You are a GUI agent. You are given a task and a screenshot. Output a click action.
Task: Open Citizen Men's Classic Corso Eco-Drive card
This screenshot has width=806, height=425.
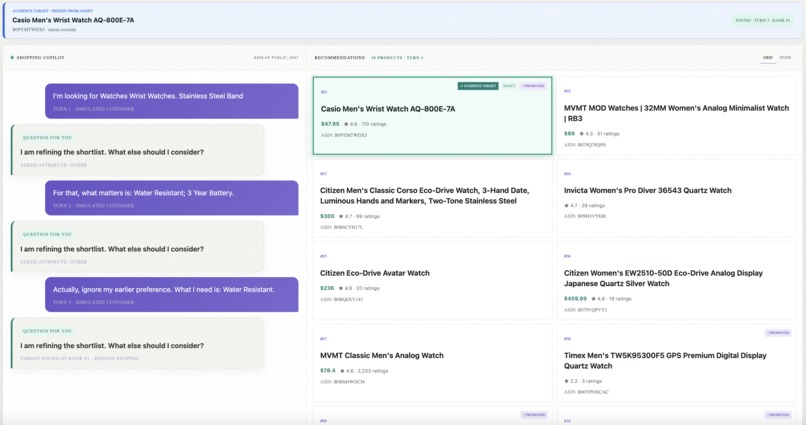[432, 198]
